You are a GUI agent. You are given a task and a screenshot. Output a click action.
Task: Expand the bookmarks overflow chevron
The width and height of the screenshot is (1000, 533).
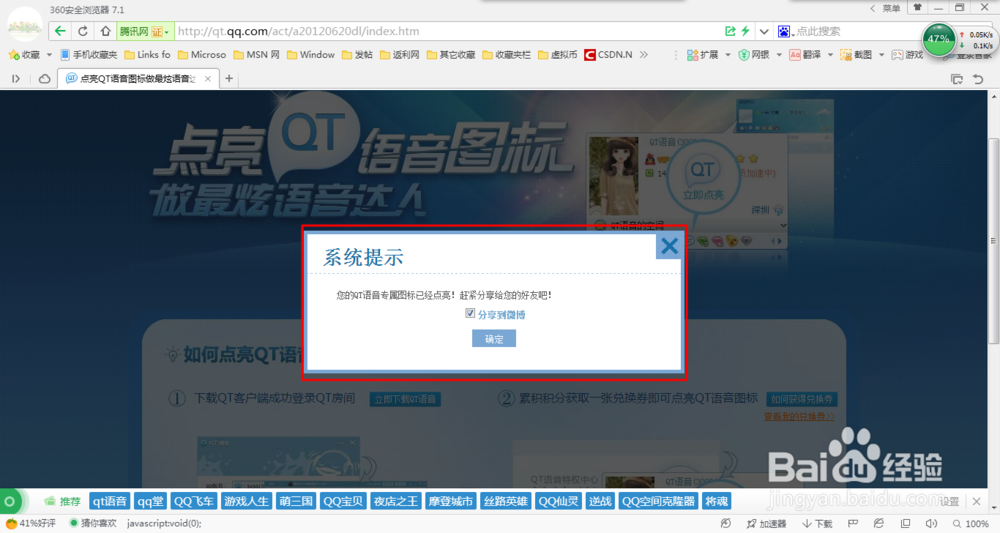point(643,55)
